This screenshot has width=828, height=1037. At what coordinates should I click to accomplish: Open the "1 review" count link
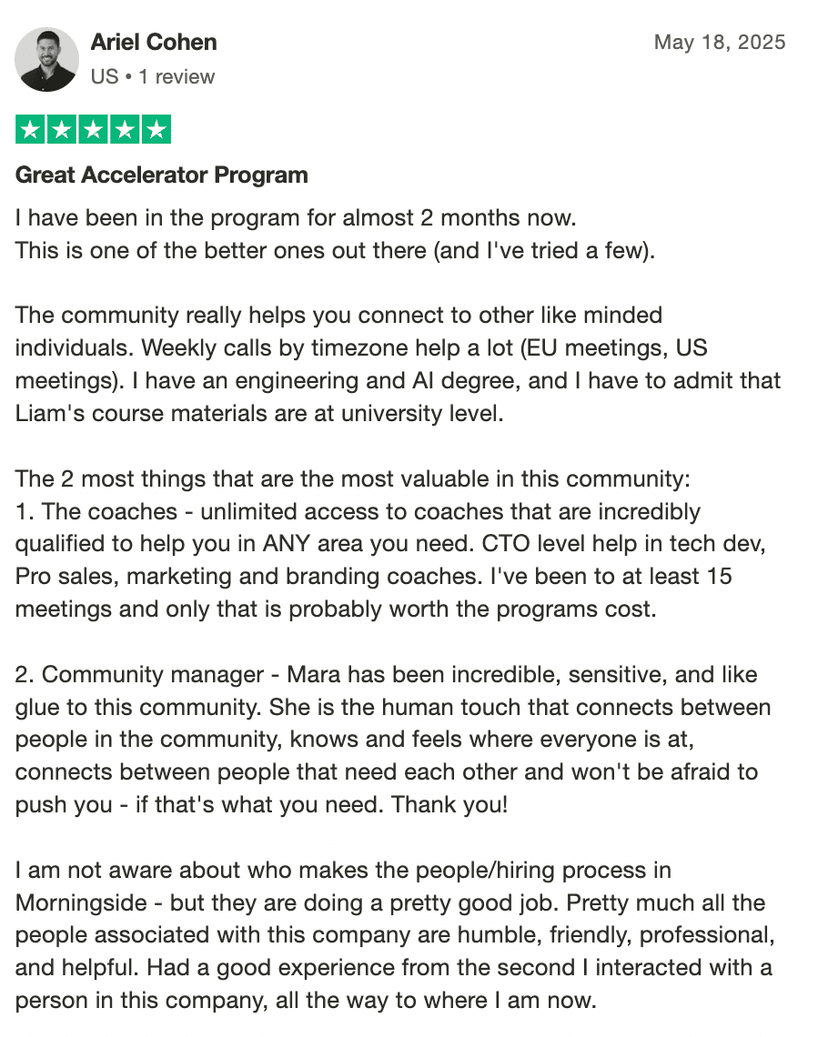(177, 77)
